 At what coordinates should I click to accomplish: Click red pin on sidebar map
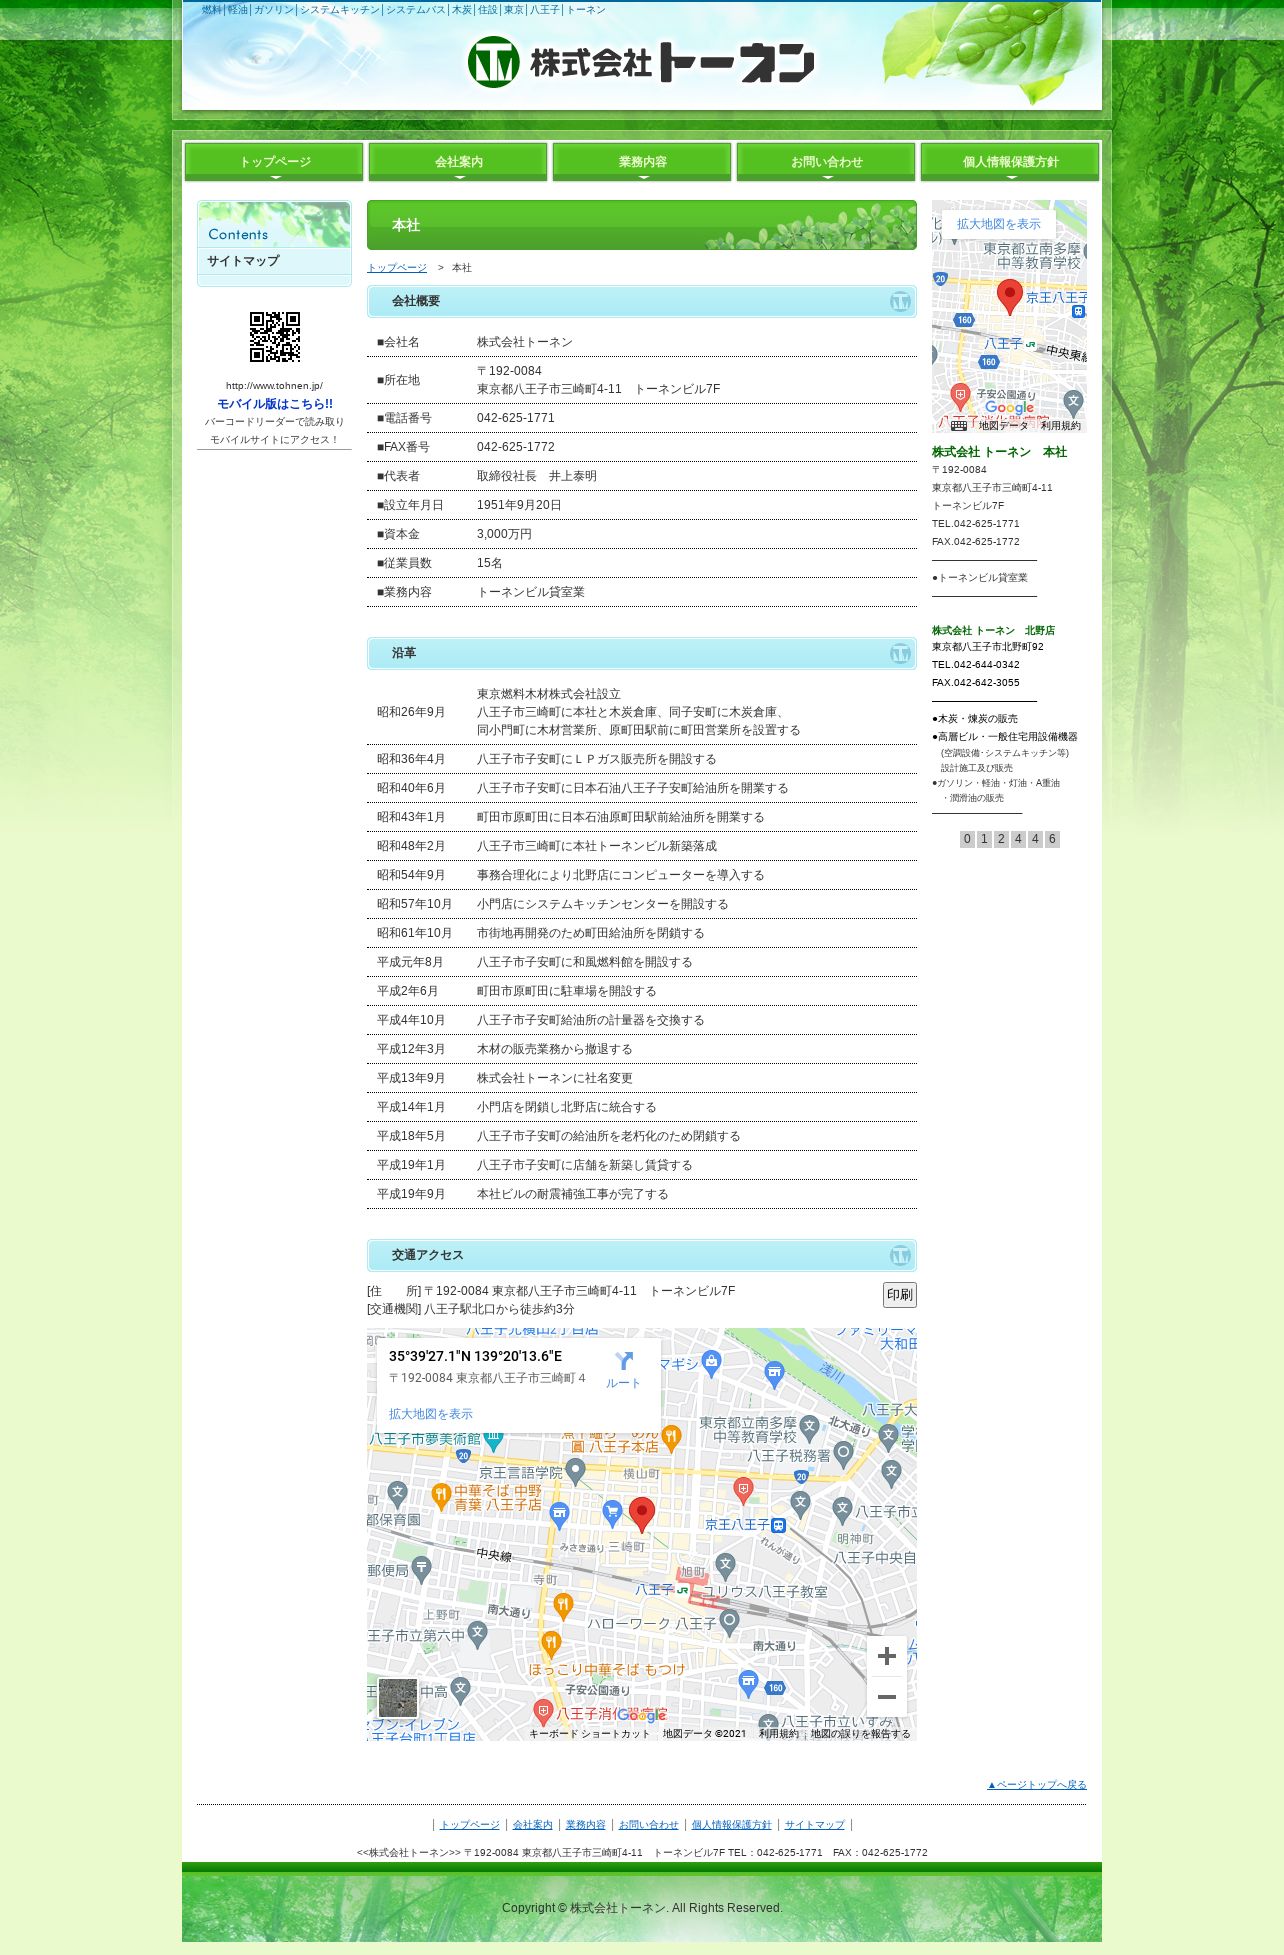1010,297
